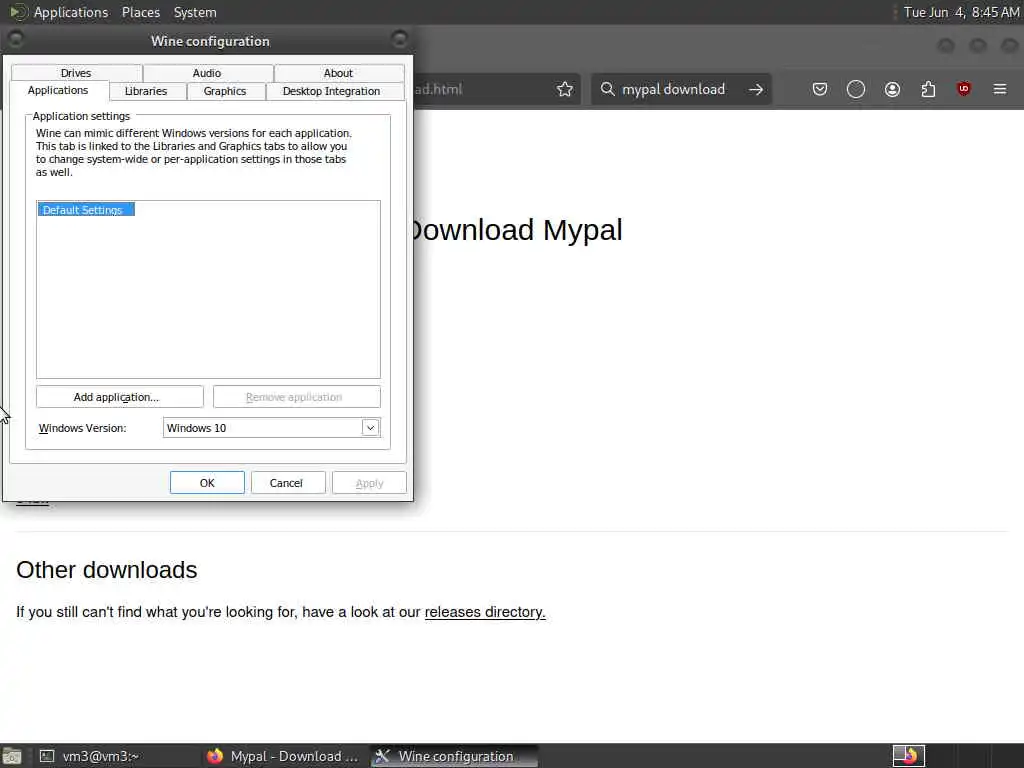Switch to the Libraries tab
The image size is (1024, 768).
[x=146, y=91]
